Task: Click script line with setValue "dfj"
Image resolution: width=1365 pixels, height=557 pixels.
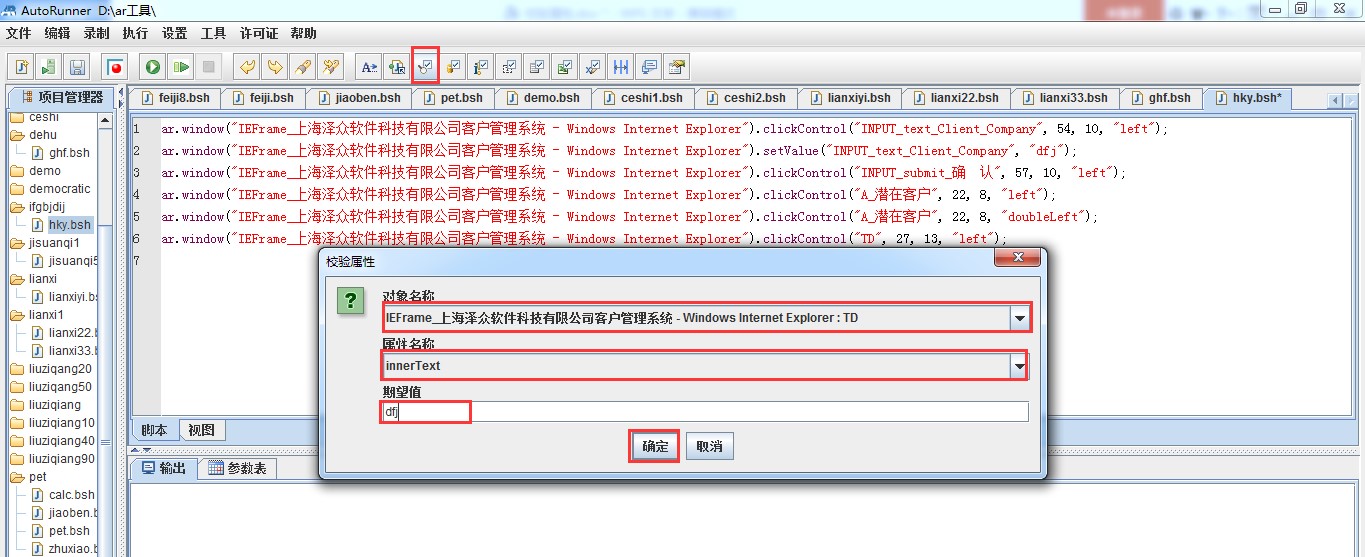Action: tap(619, 151)
